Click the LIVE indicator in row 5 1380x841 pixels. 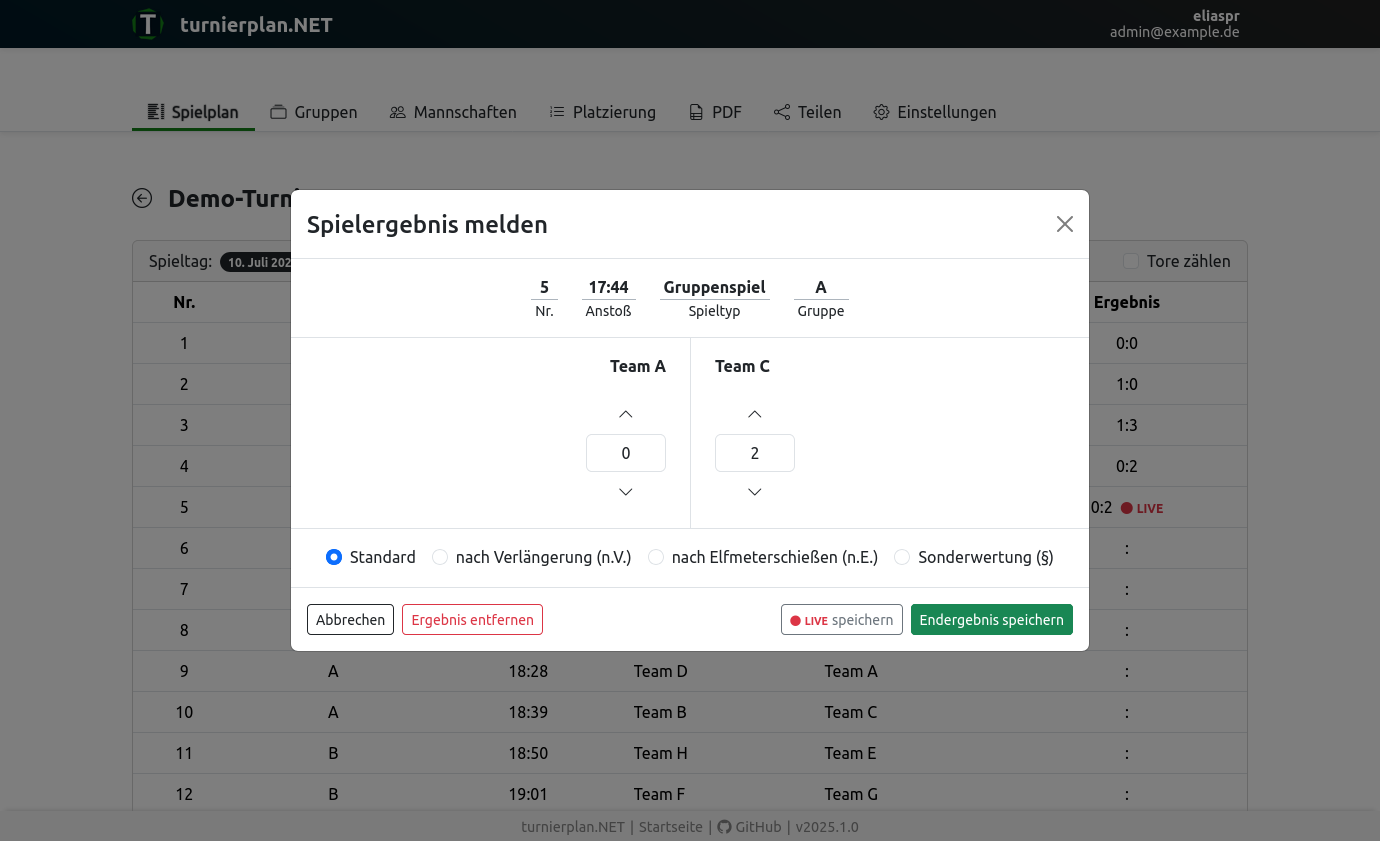[1142, 508]
